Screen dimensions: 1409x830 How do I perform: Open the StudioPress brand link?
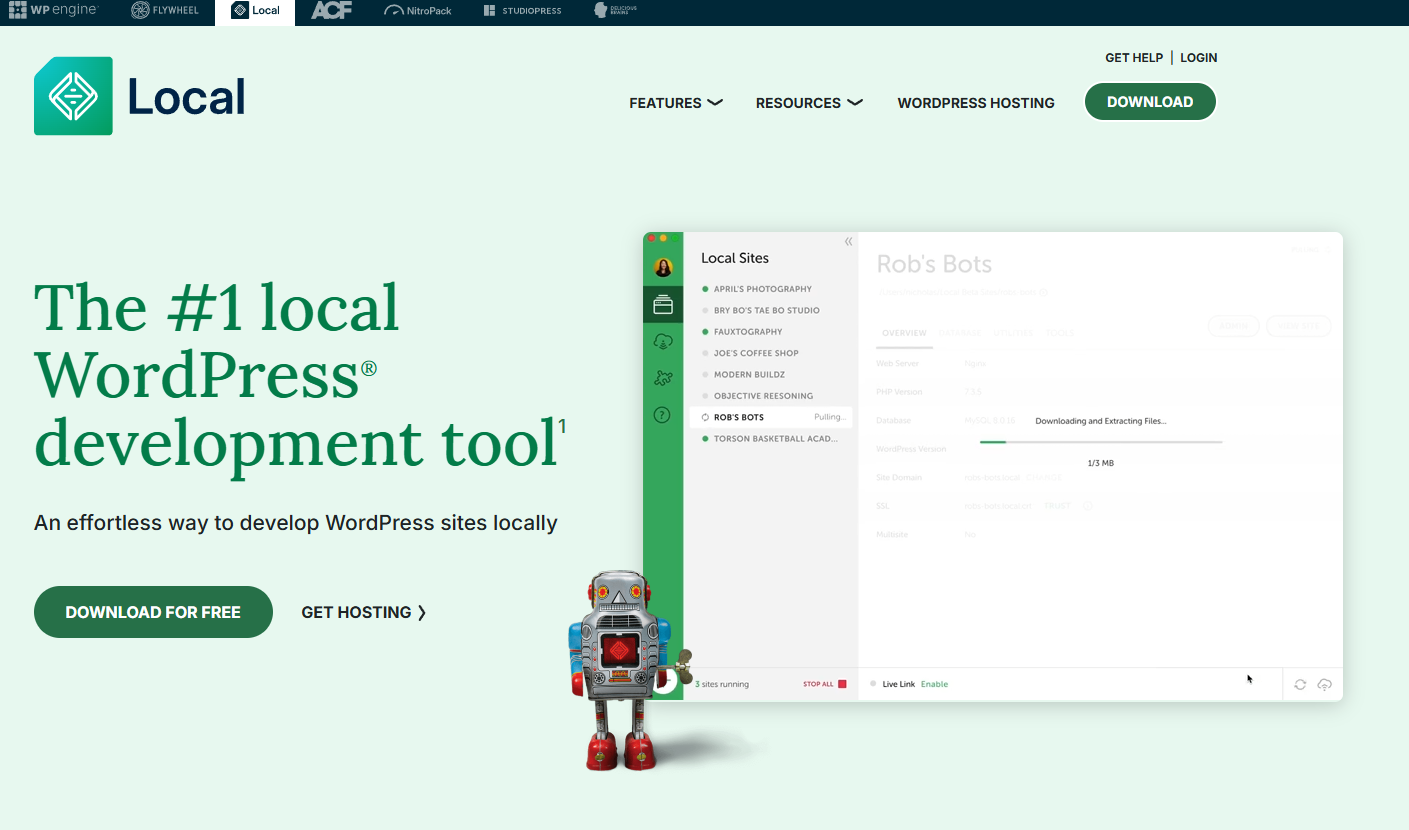coord(522,10)
